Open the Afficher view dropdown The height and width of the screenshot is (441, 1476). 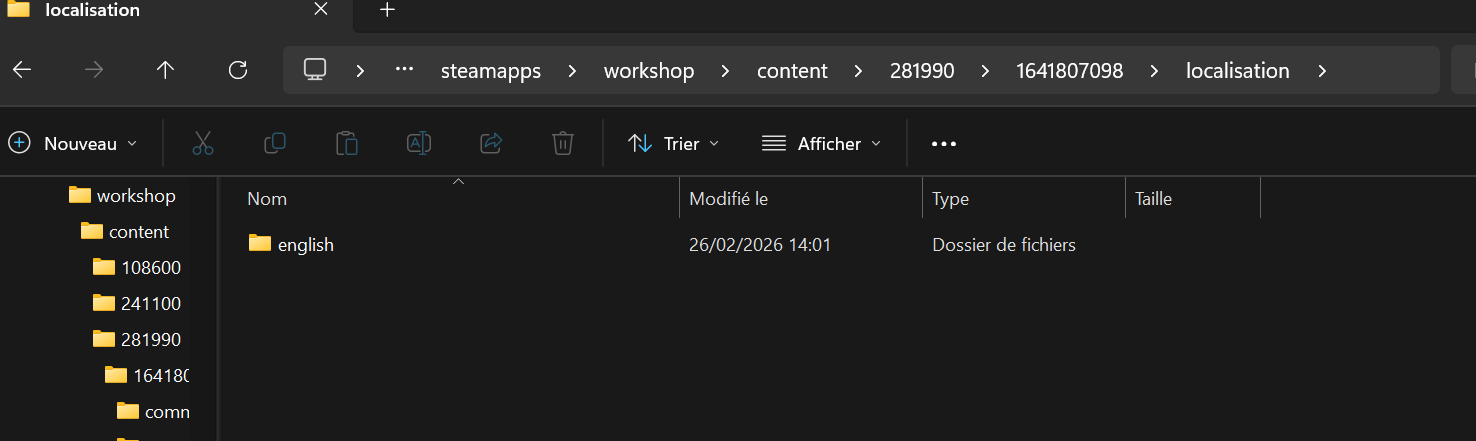(821, 143)
